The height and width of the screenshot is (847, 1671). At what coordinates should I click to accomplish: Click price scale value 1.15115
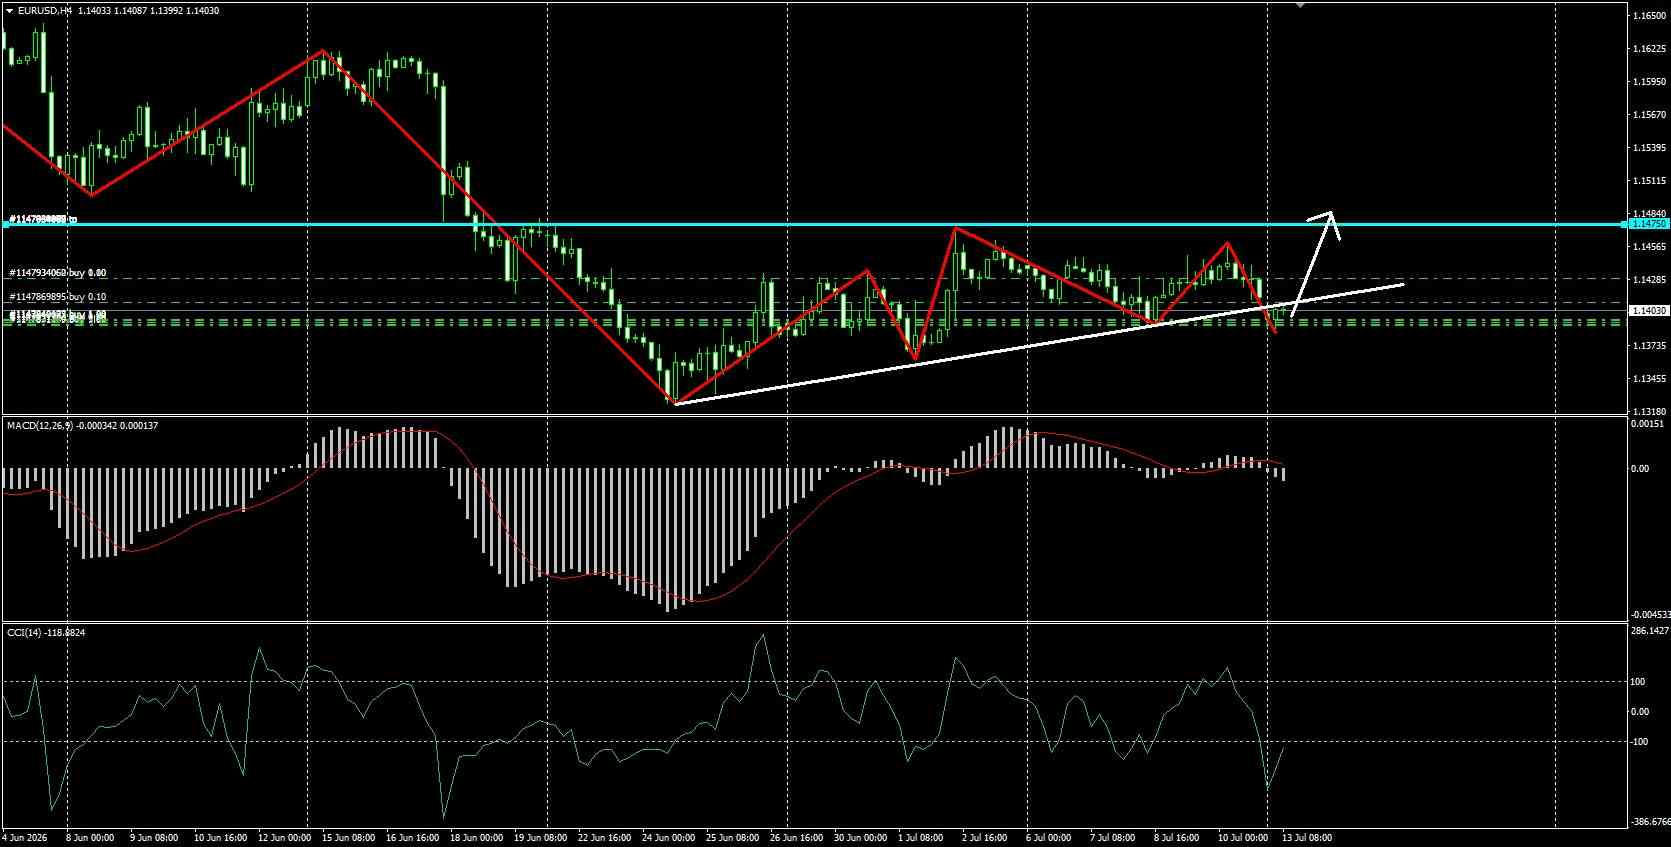1649,181
